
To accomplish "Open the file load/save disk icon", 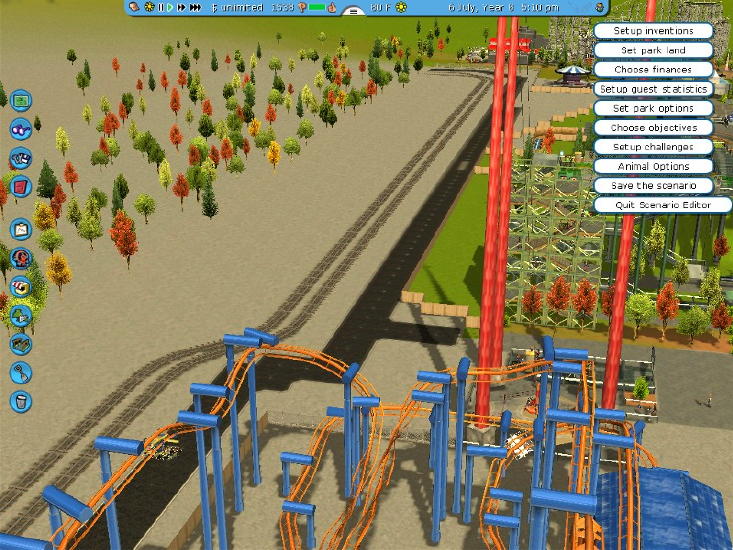I will coord(21,158).
